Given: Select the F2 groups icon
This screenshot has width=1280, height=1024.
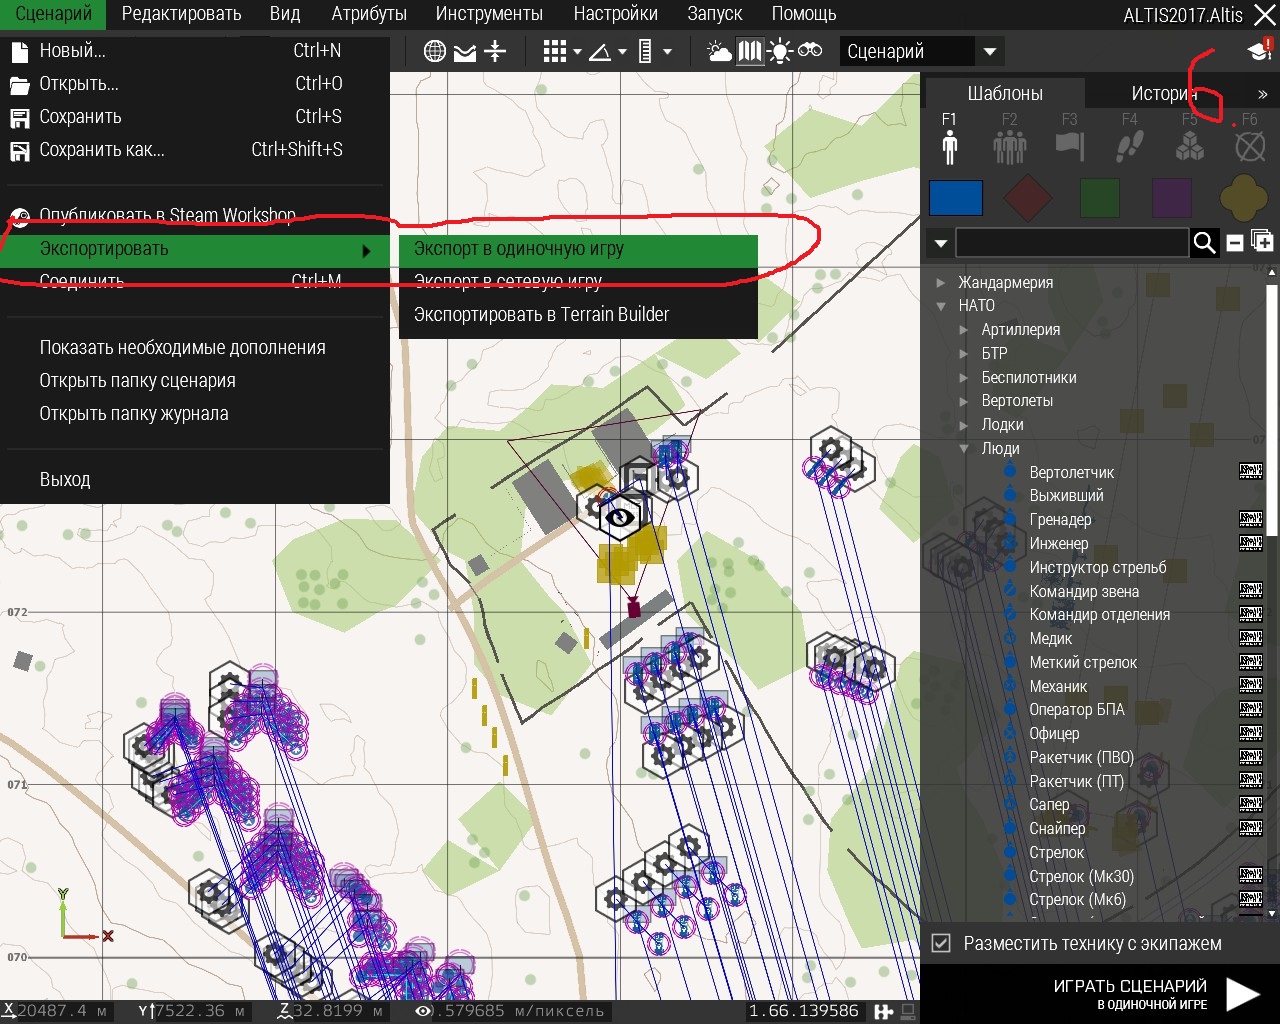Looking at the screenshot, I should click(1009, 146).
